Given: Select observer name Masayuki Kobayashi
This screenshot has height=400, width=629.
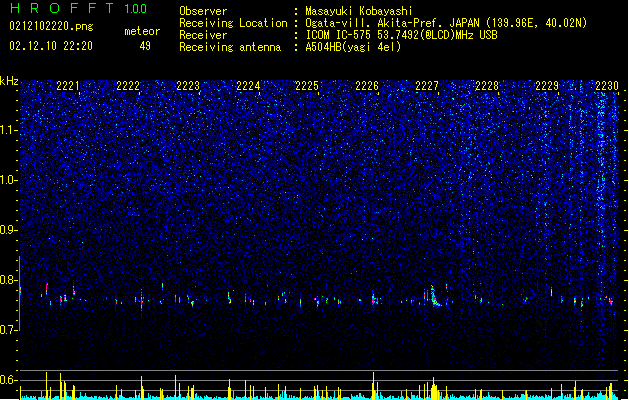Looking at the screenshot, I should click(359, 11).
